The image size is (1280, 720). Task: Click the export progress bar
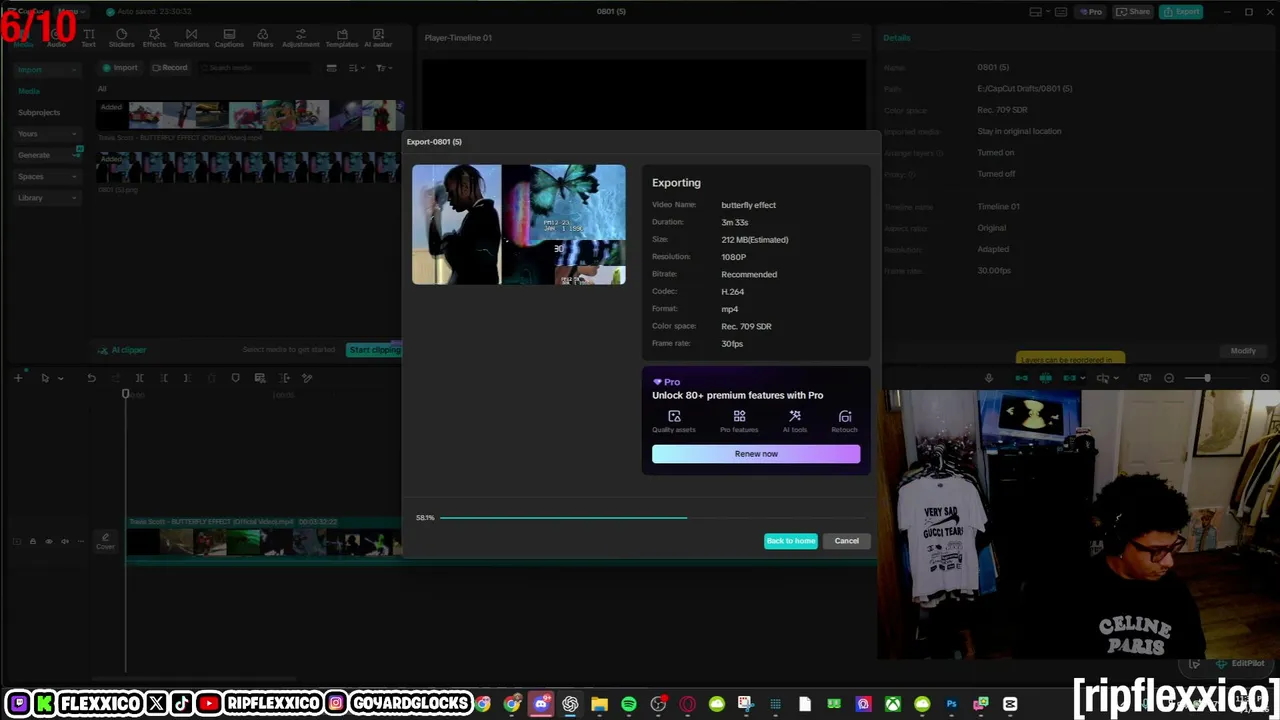652,518
